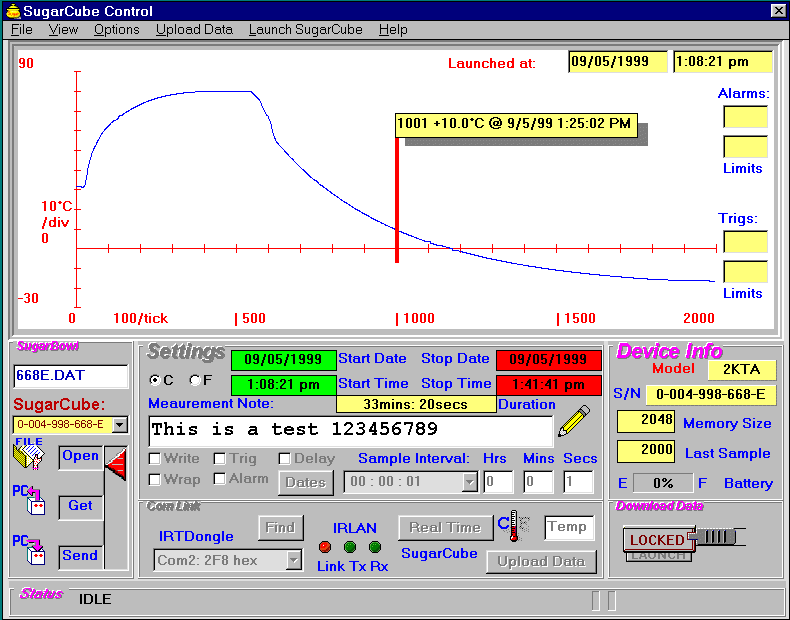Toggle the Wrap checkbox
Viewport: 790px width, 620px height.
[x=155, y=479]
